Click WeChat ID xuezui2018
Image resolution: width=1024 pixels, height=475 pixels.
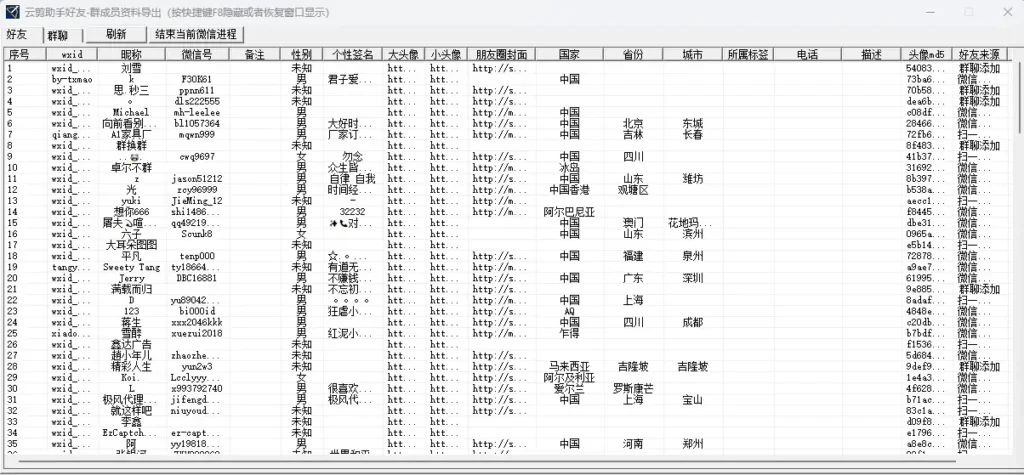pos(197,333)
